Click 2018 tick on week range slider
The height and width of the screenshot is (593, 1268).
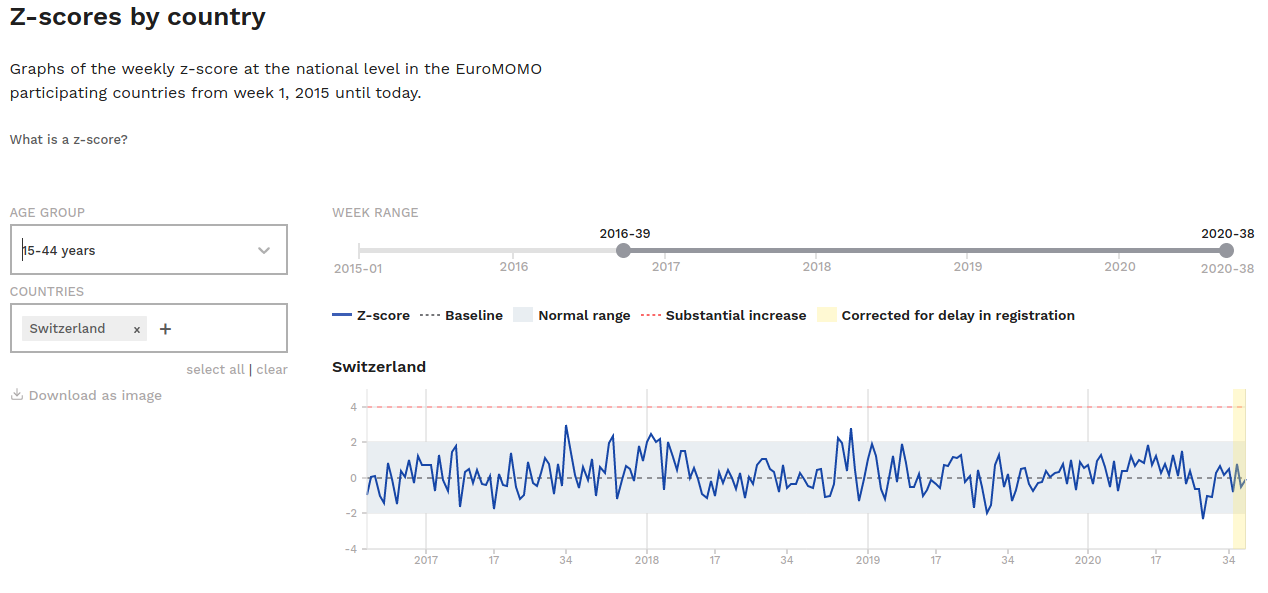point(817,267)
